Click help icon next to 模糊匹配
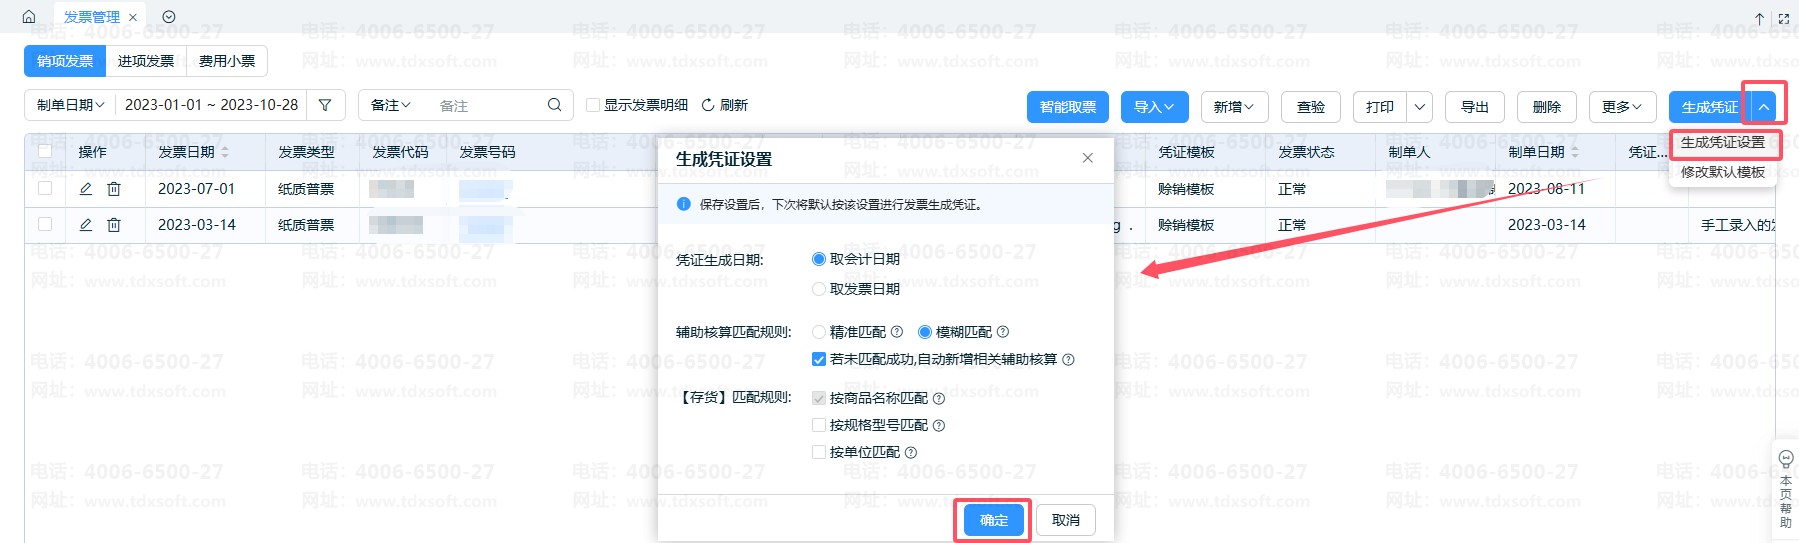1799x543 pixels. (x=1003, y=332)
